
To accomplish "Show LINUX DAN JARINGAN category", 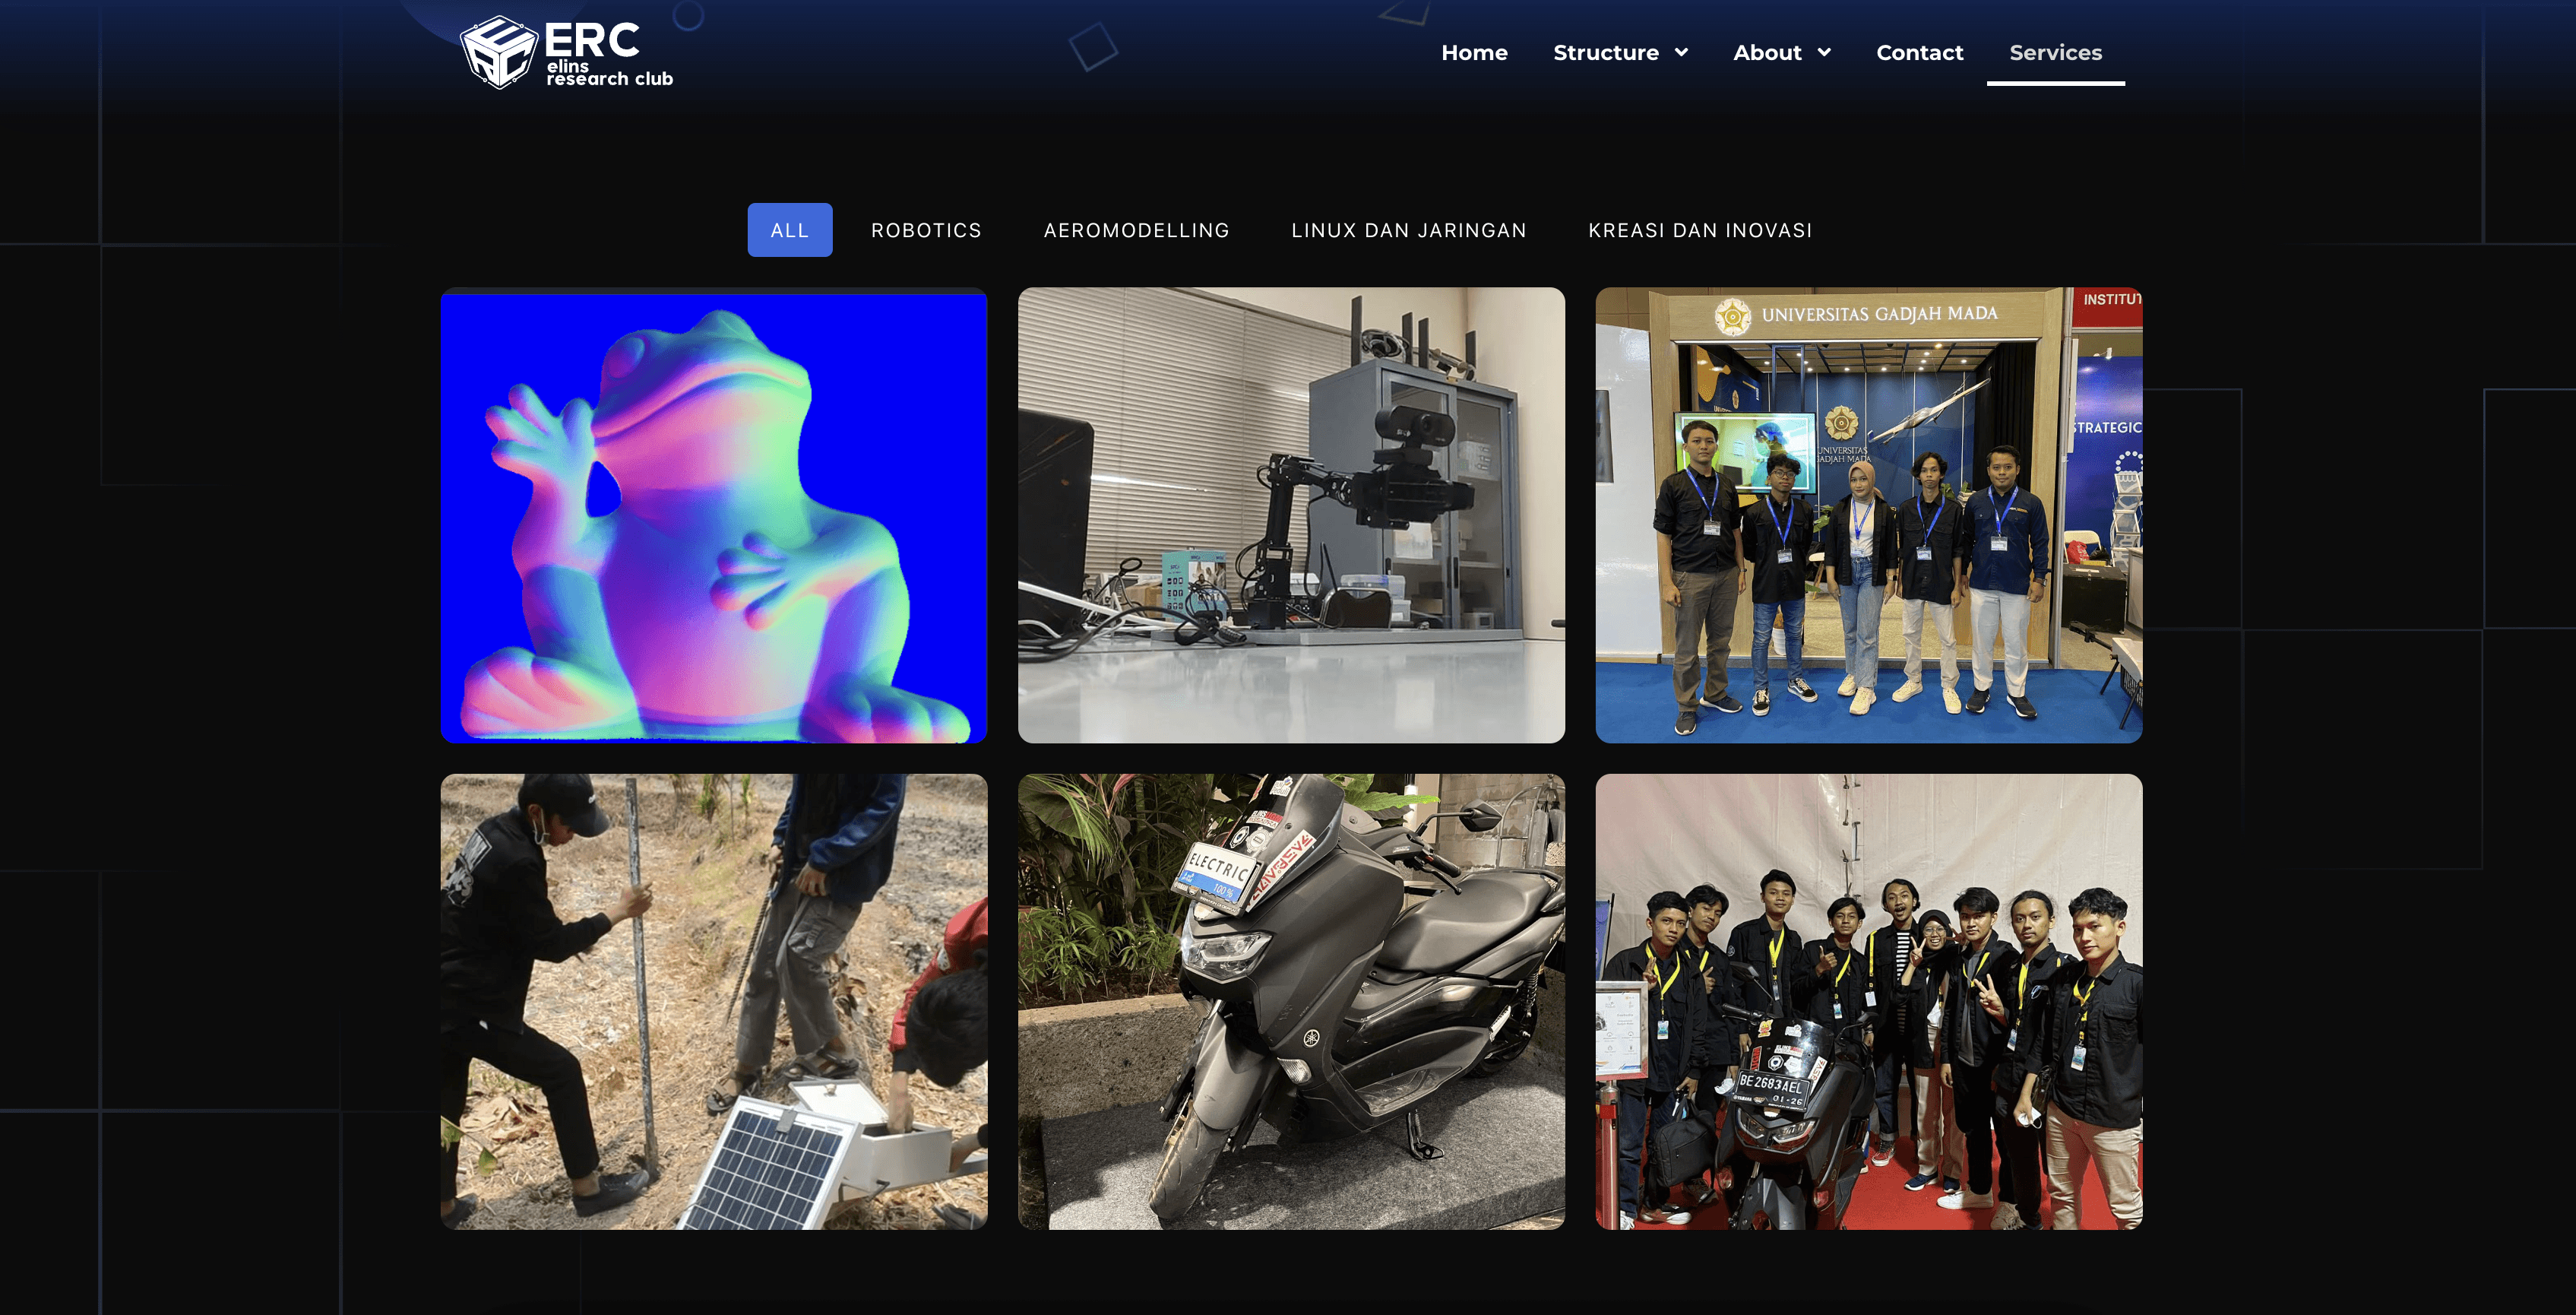I will point(1408,230).
